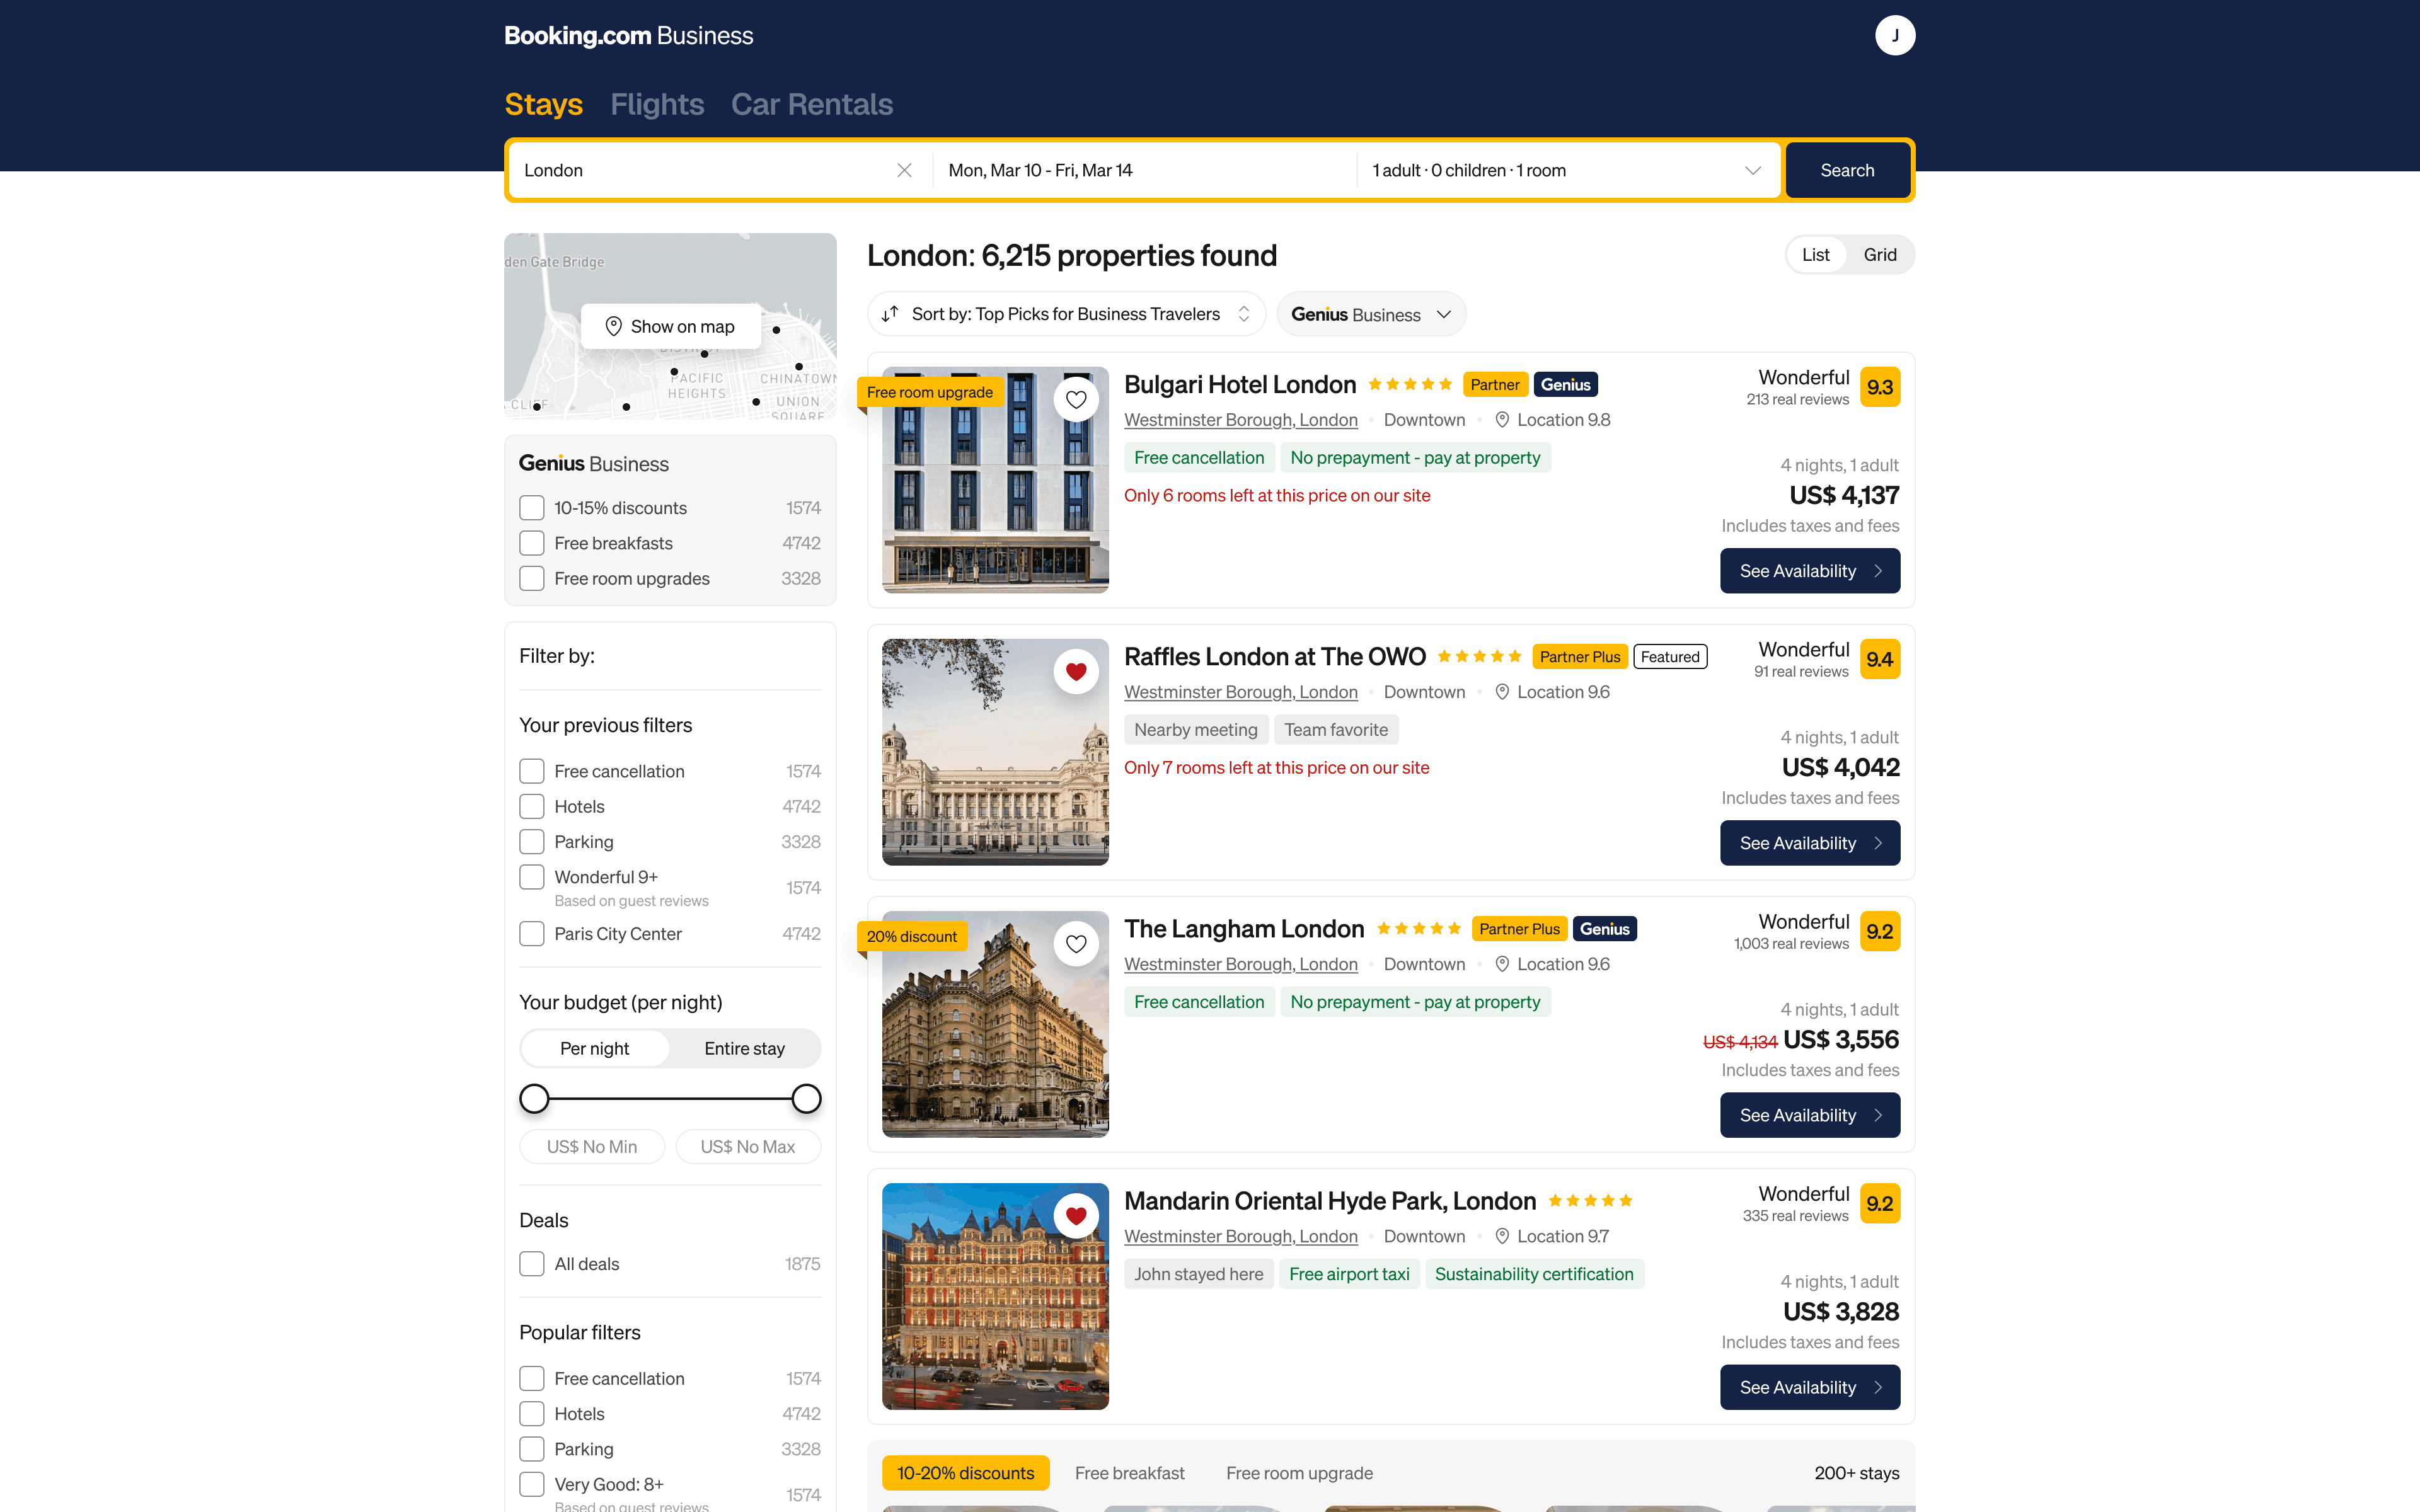Image resolution: width=2420 pixels, height=1512 pixels.
Task: Enable the Free breakfasts checkbox
Action: (x=532, y=543)
